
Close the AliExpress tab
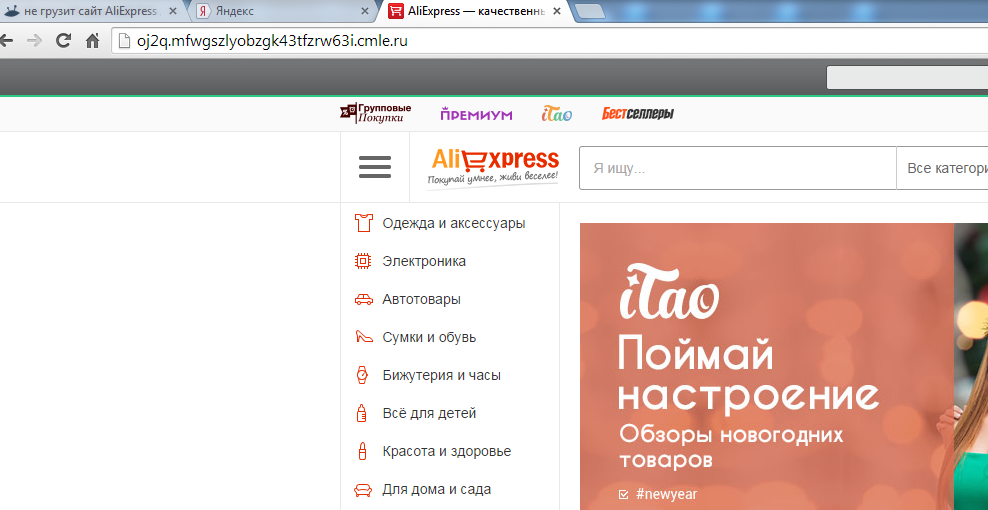tap(556, 11)
